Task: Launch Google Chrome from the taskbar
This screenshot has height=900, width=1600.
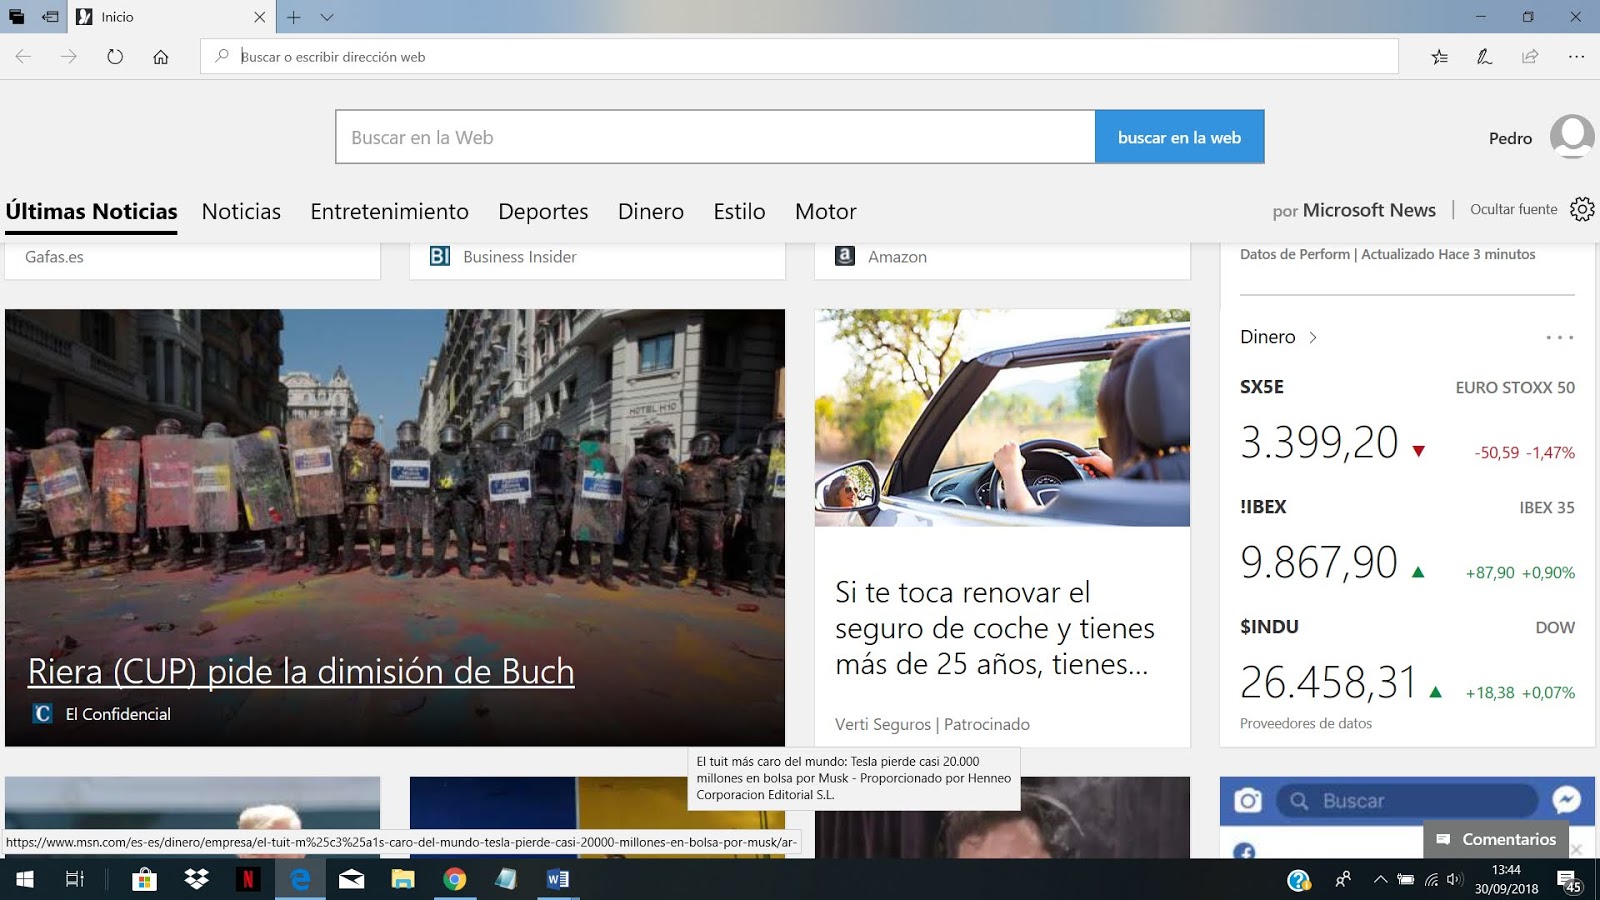Action: [x=455, y=879]
